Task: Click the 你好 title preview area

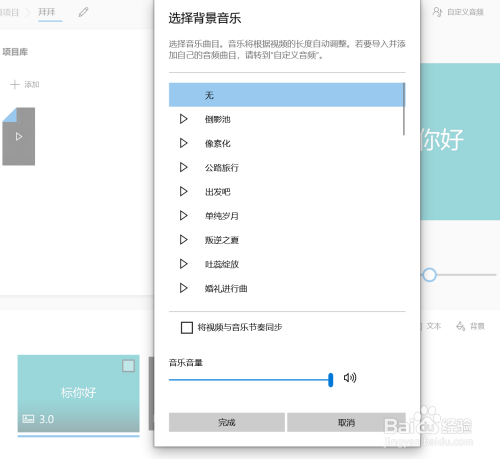Action: coord(460,141)
